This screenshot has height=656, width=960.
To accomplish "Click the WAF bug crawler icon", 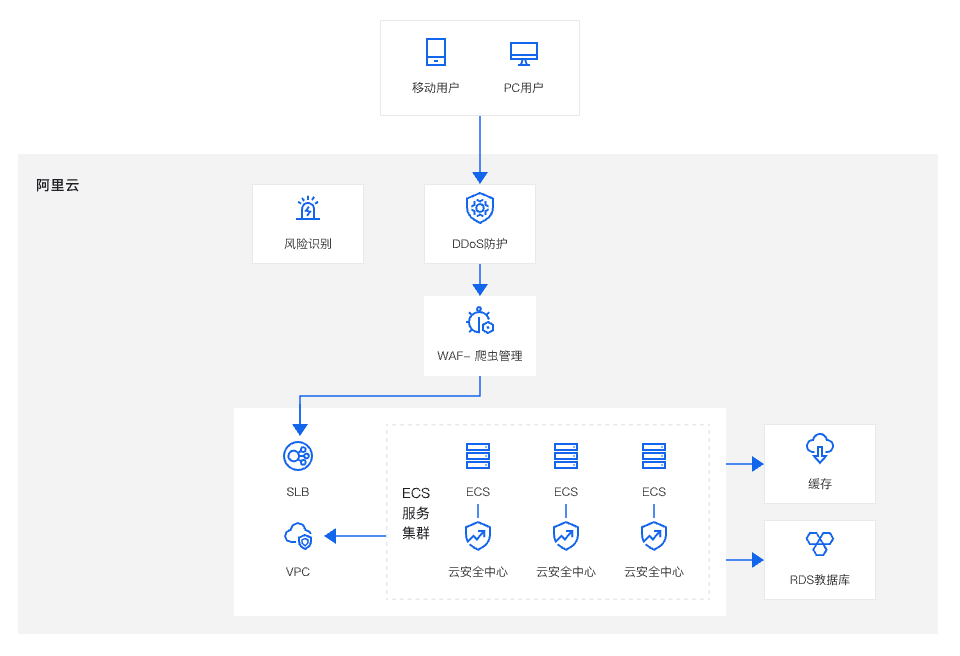I will tap(480, 320).
